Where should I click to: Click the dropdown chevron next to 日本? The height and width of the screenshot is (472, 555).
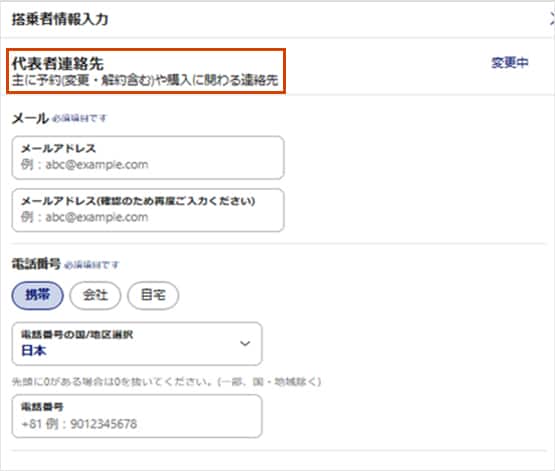pos(245,343)
